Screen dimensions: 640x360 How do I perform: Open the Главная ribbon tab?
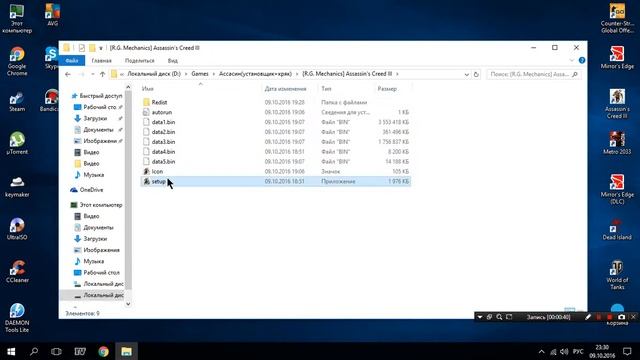click(x=102, y=60)
